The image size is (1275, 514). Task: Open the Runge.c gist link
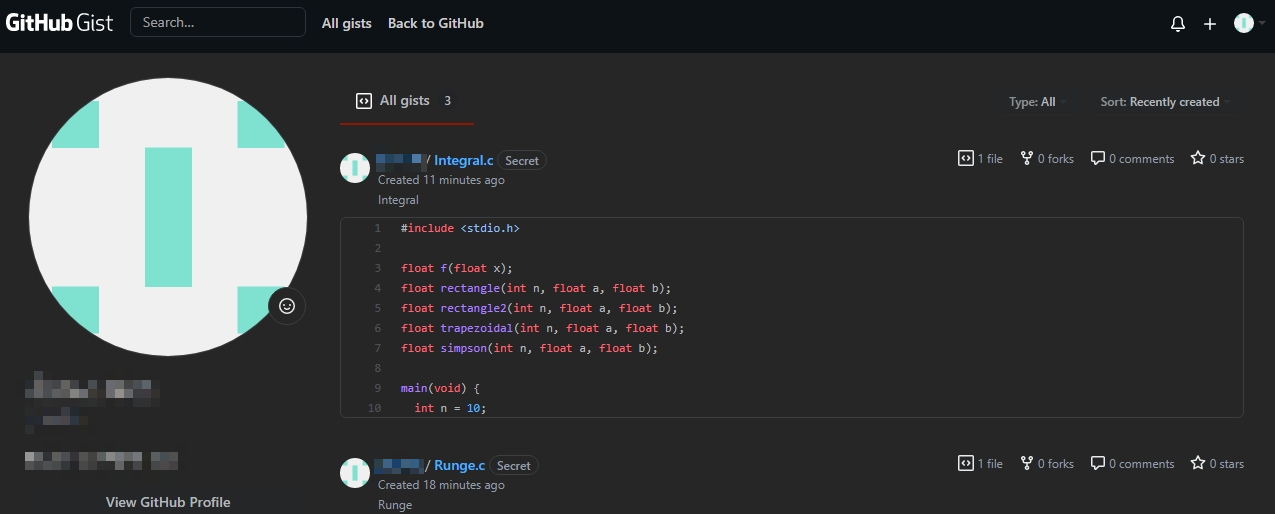[x=460, y=465]
